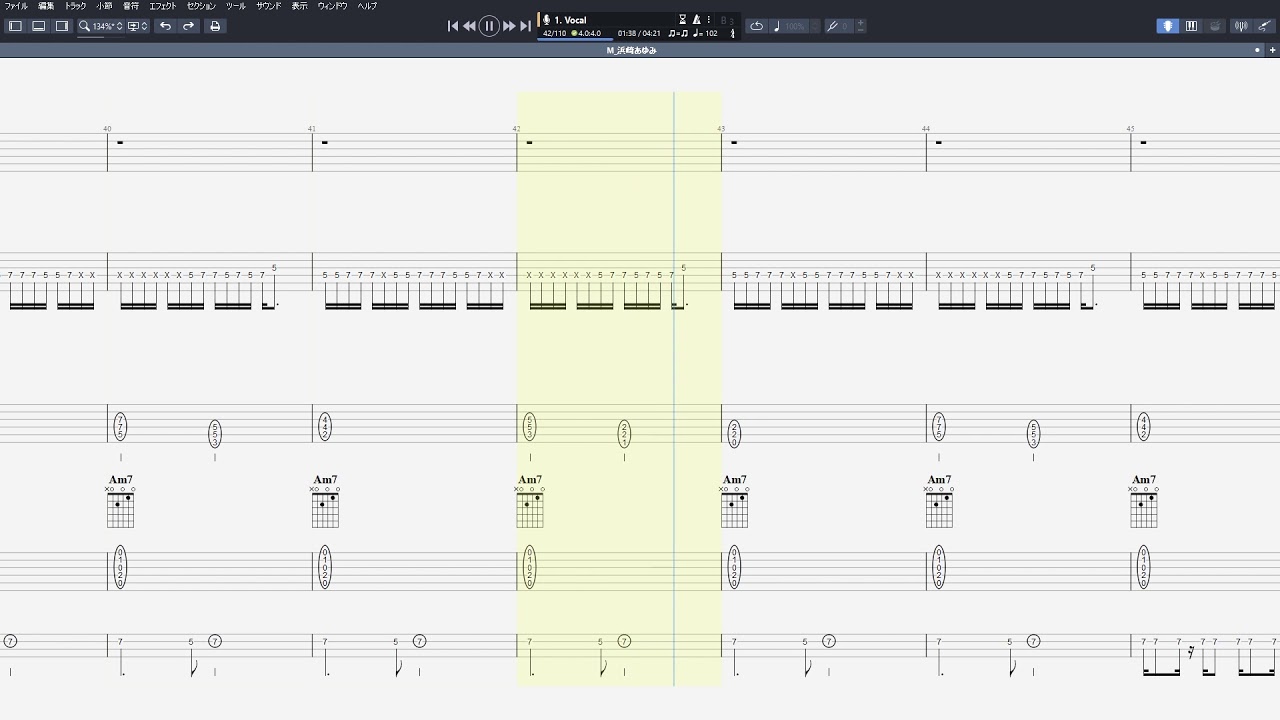Click the undo arrow icon
This screenshot has height=720, width=1280.
coord(165,26)
